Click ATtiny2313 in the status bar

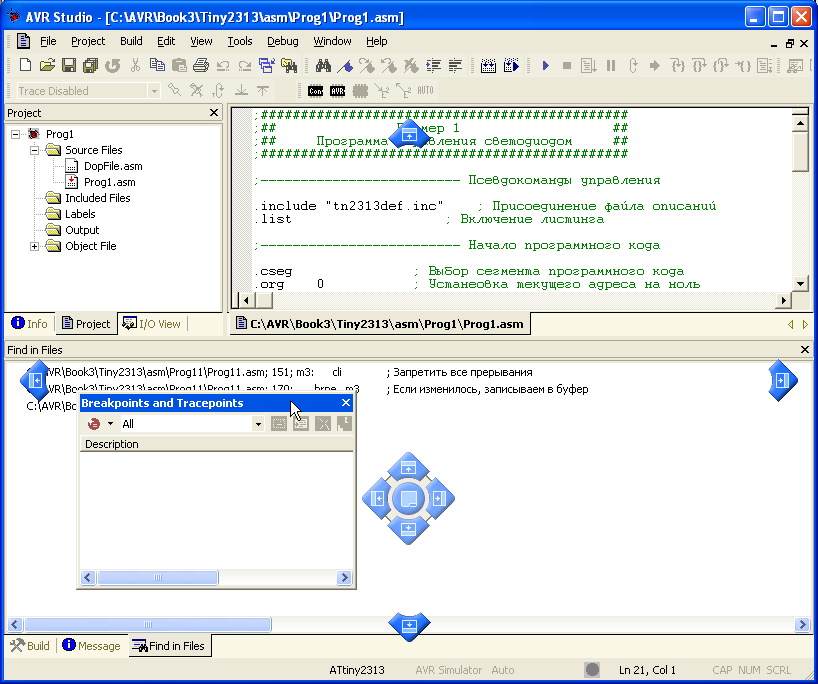(357, 670)
